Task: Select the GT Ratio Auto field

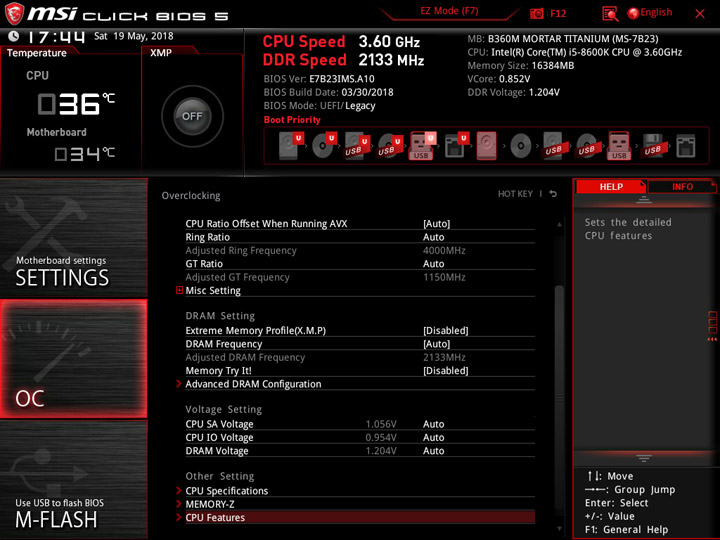Action: pos(433,264)
